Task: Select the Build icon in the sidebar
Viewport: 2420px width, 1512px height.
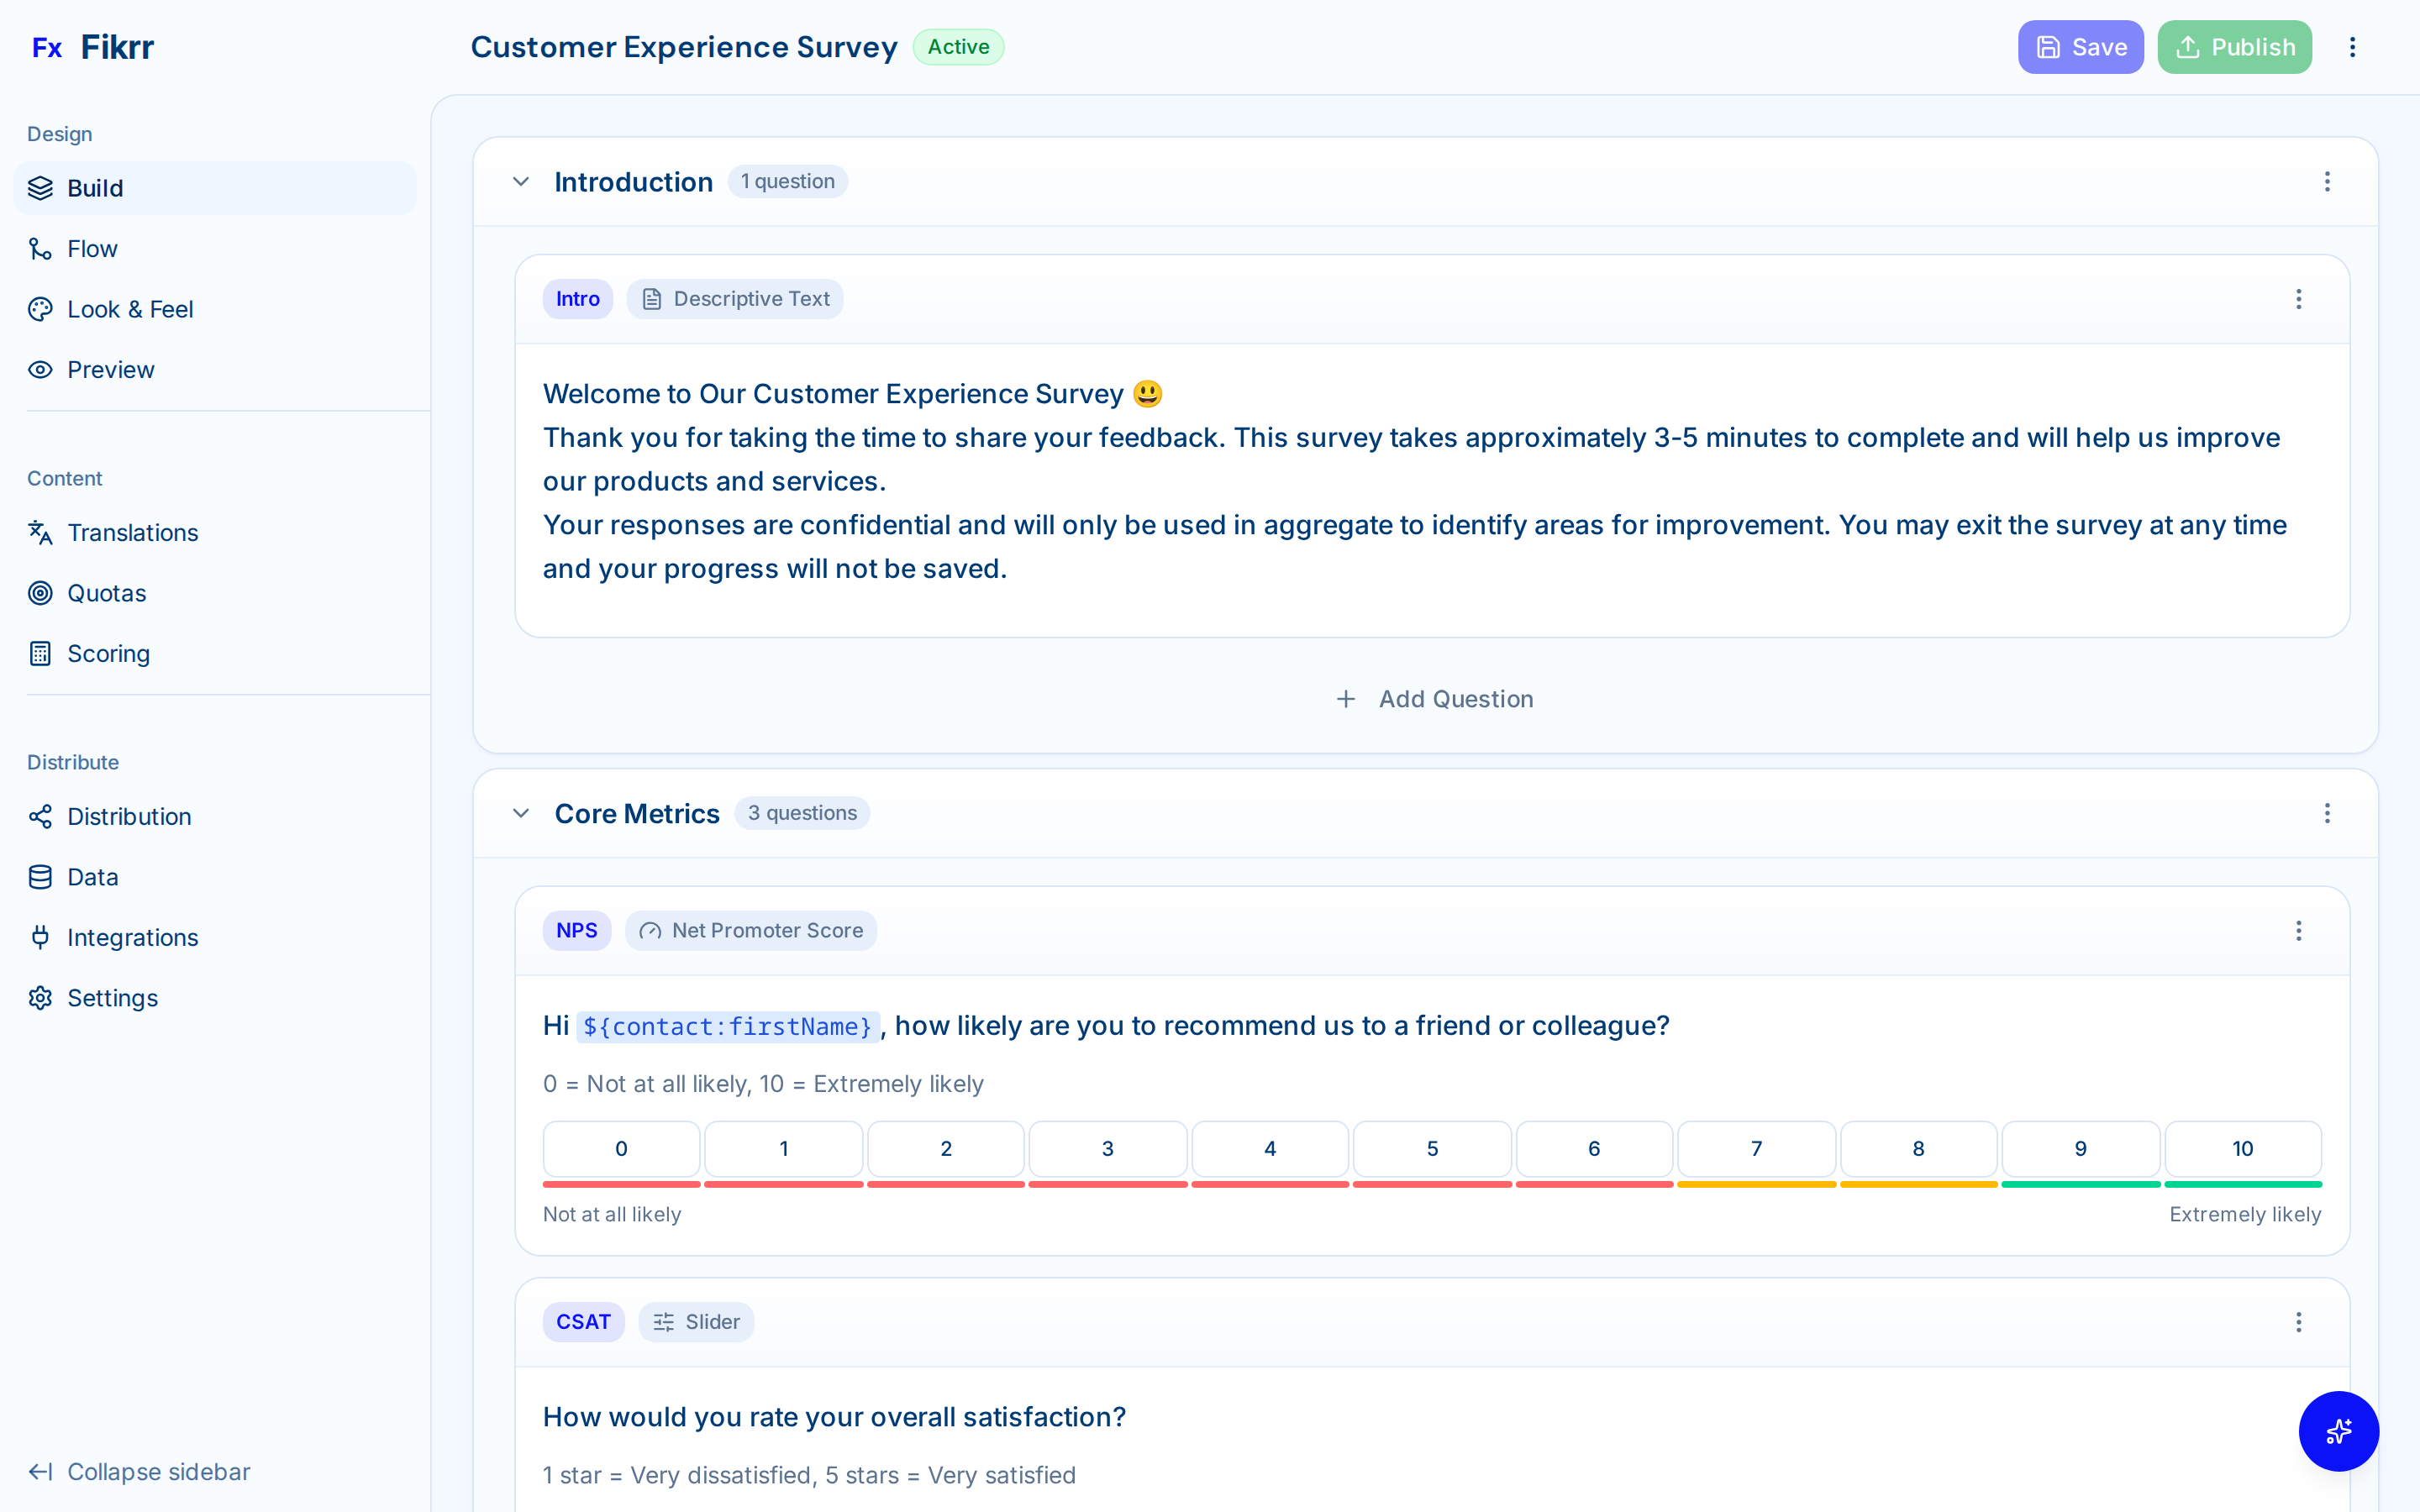Action: click(40, 188)
